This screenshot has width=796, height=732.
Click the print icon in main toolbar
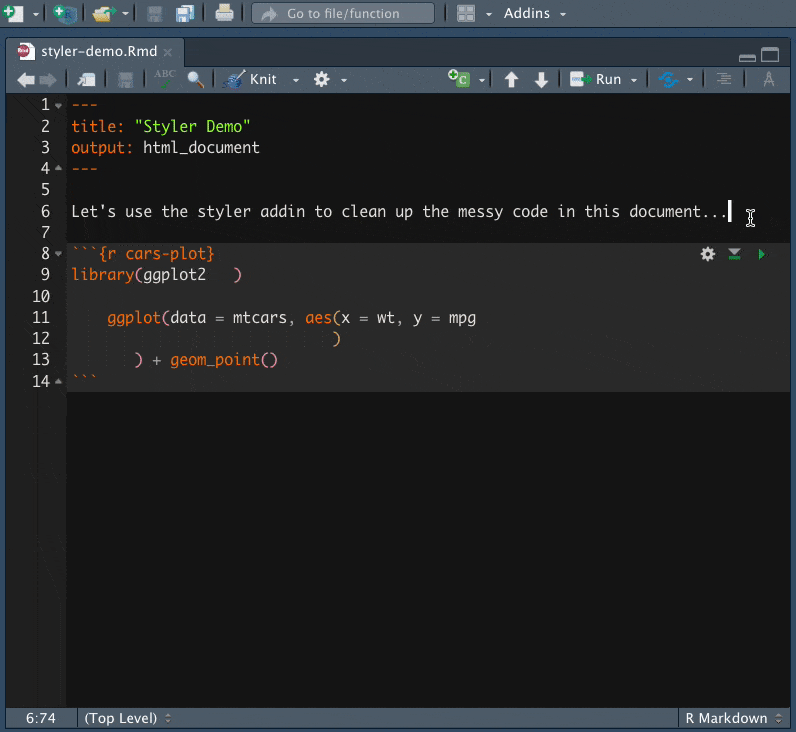coord(224,14)
